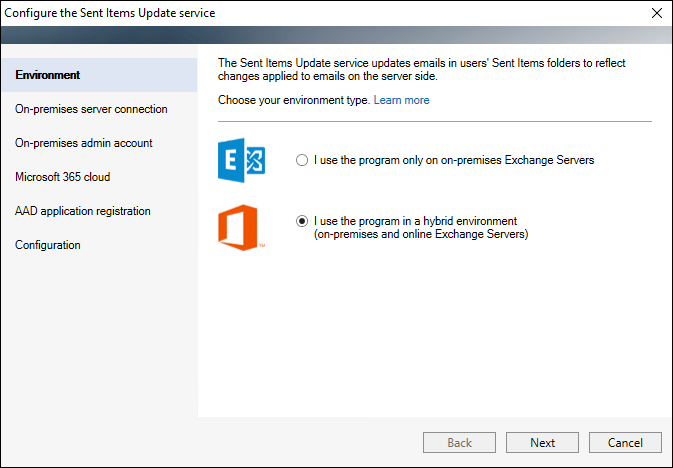Click the blue Exchange Server icon
673x468 pixels.
point(242,160)
